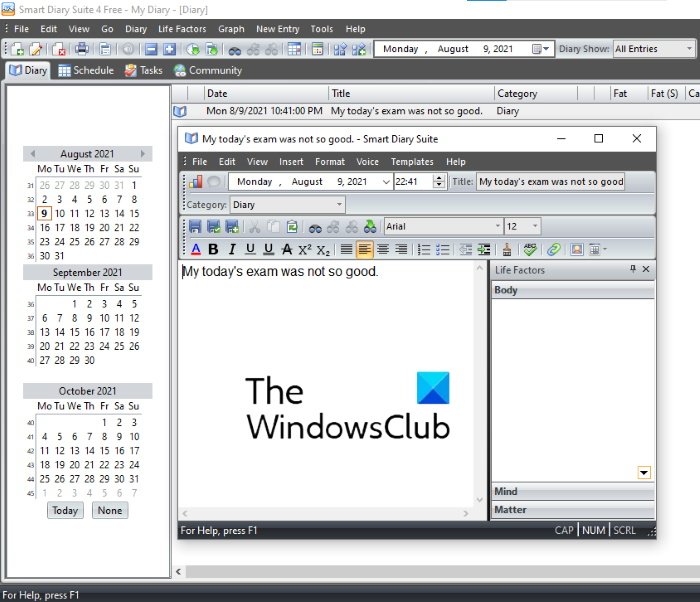
Task: Open the Category Diary dropdown
Action: [x=339, y=205]
